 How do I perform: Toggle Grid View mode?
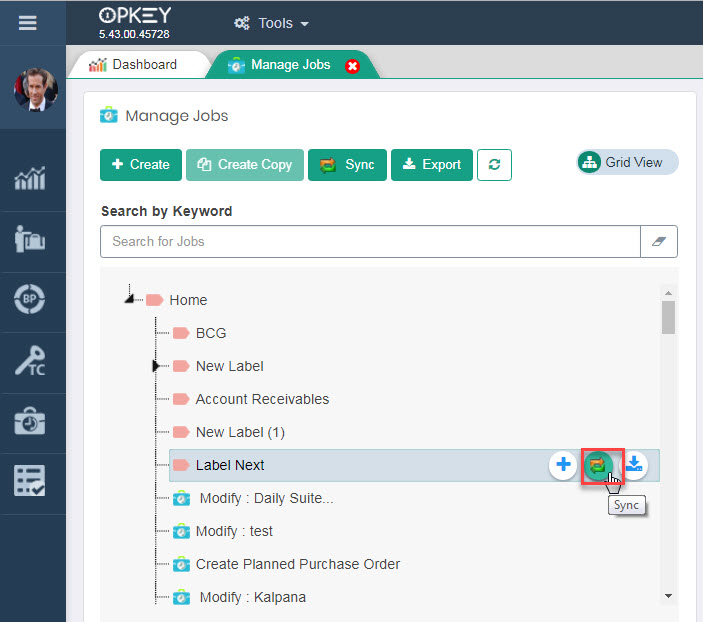pyautogui.click(x=627, y=162)
